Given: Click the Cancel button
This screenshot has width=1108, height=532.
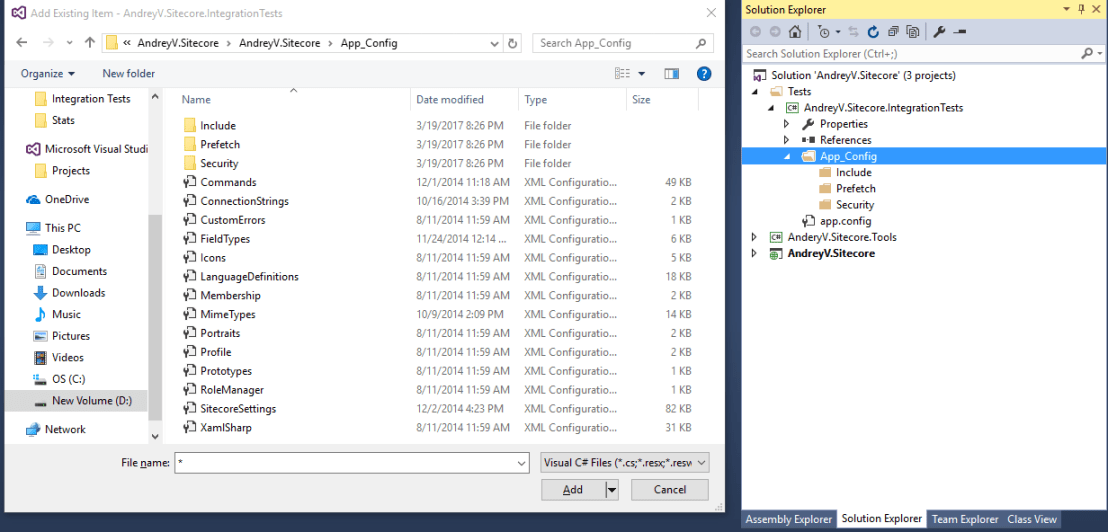Looking at the screenshot, I should point(670,490).
